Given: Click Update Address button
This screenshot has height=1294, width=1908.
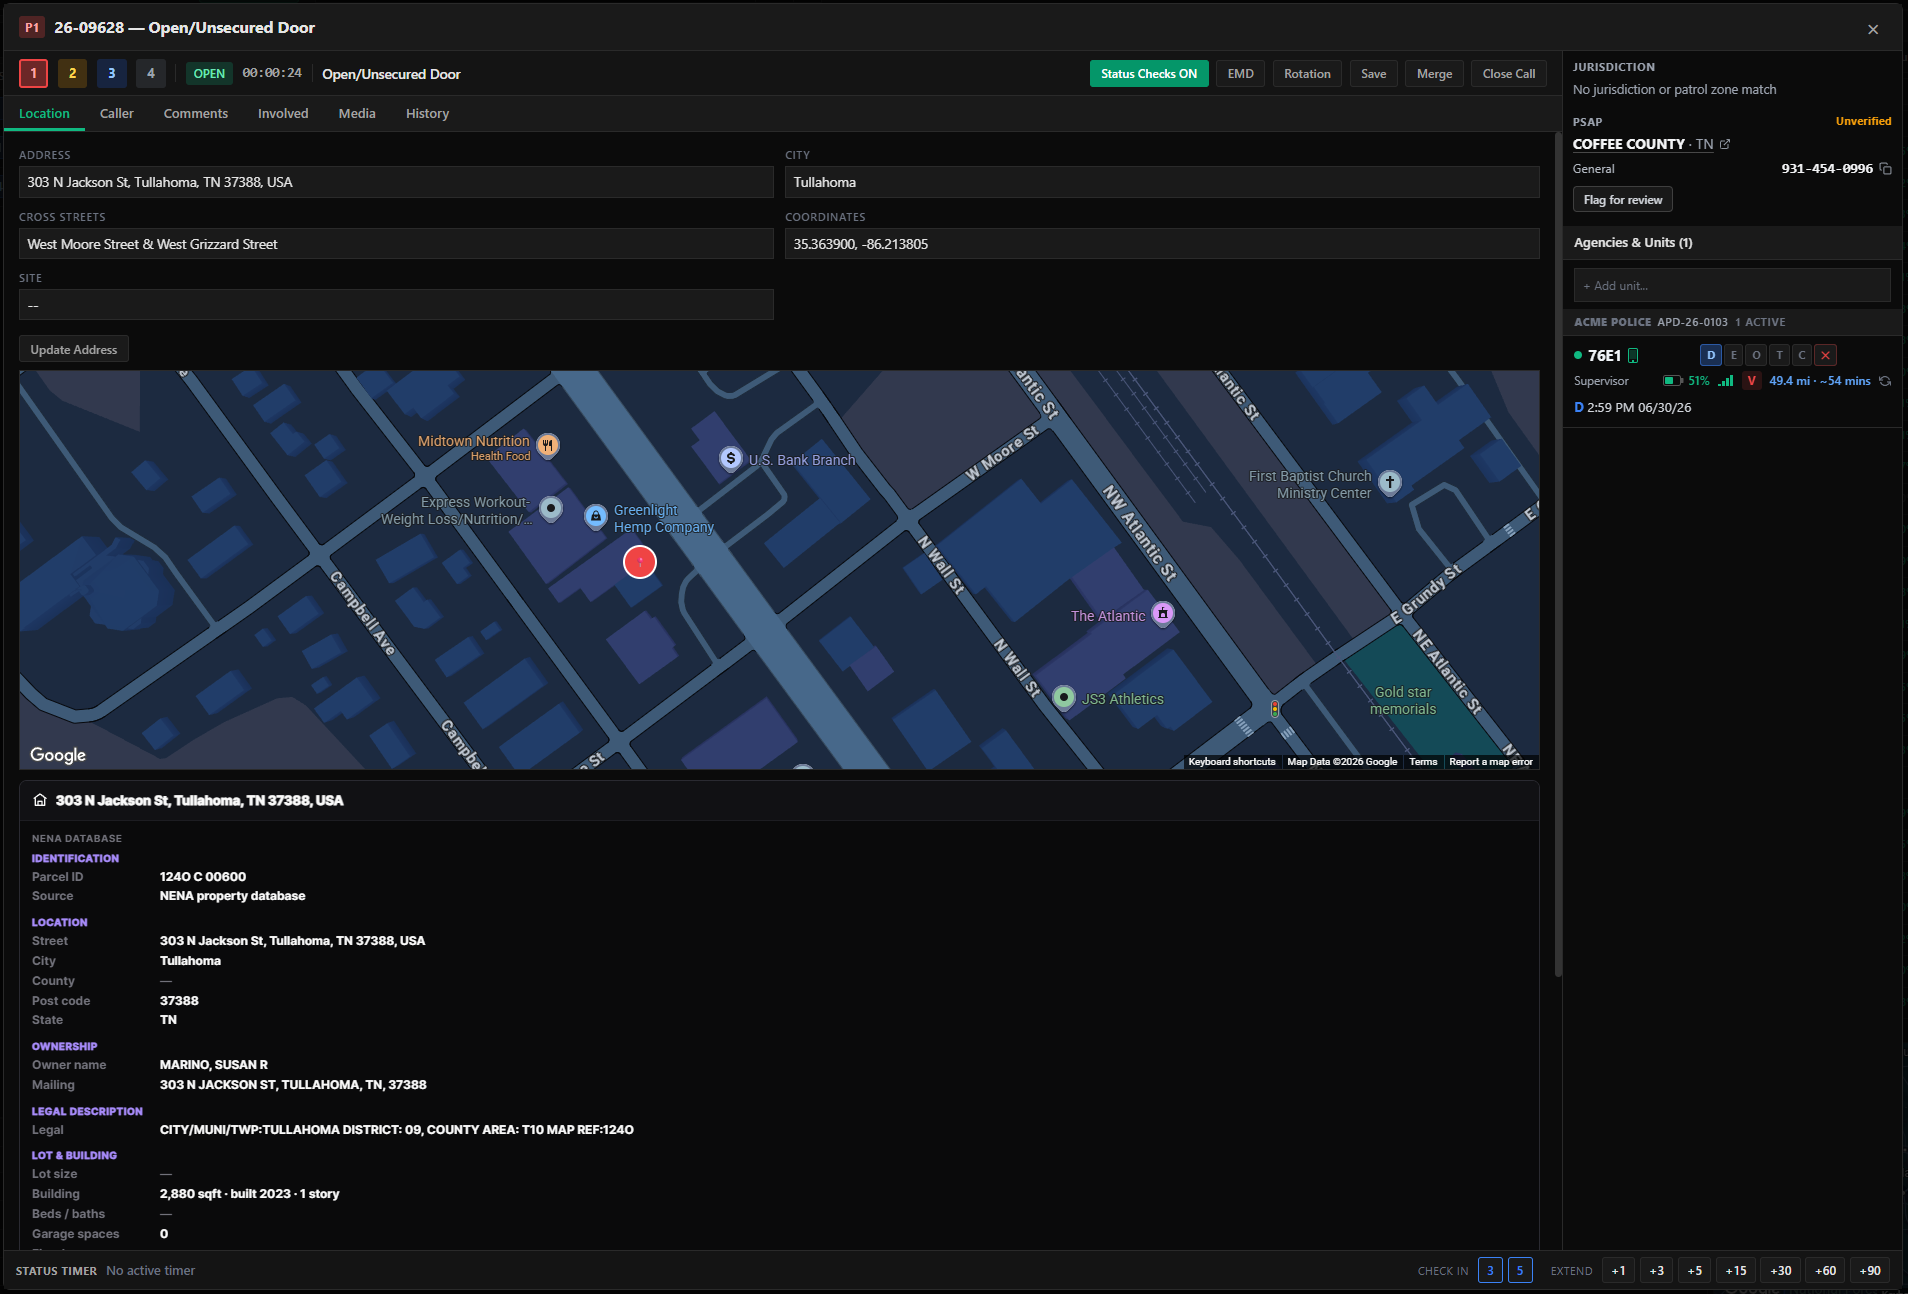Looking at the screenshot, I should tap(74, 350).
